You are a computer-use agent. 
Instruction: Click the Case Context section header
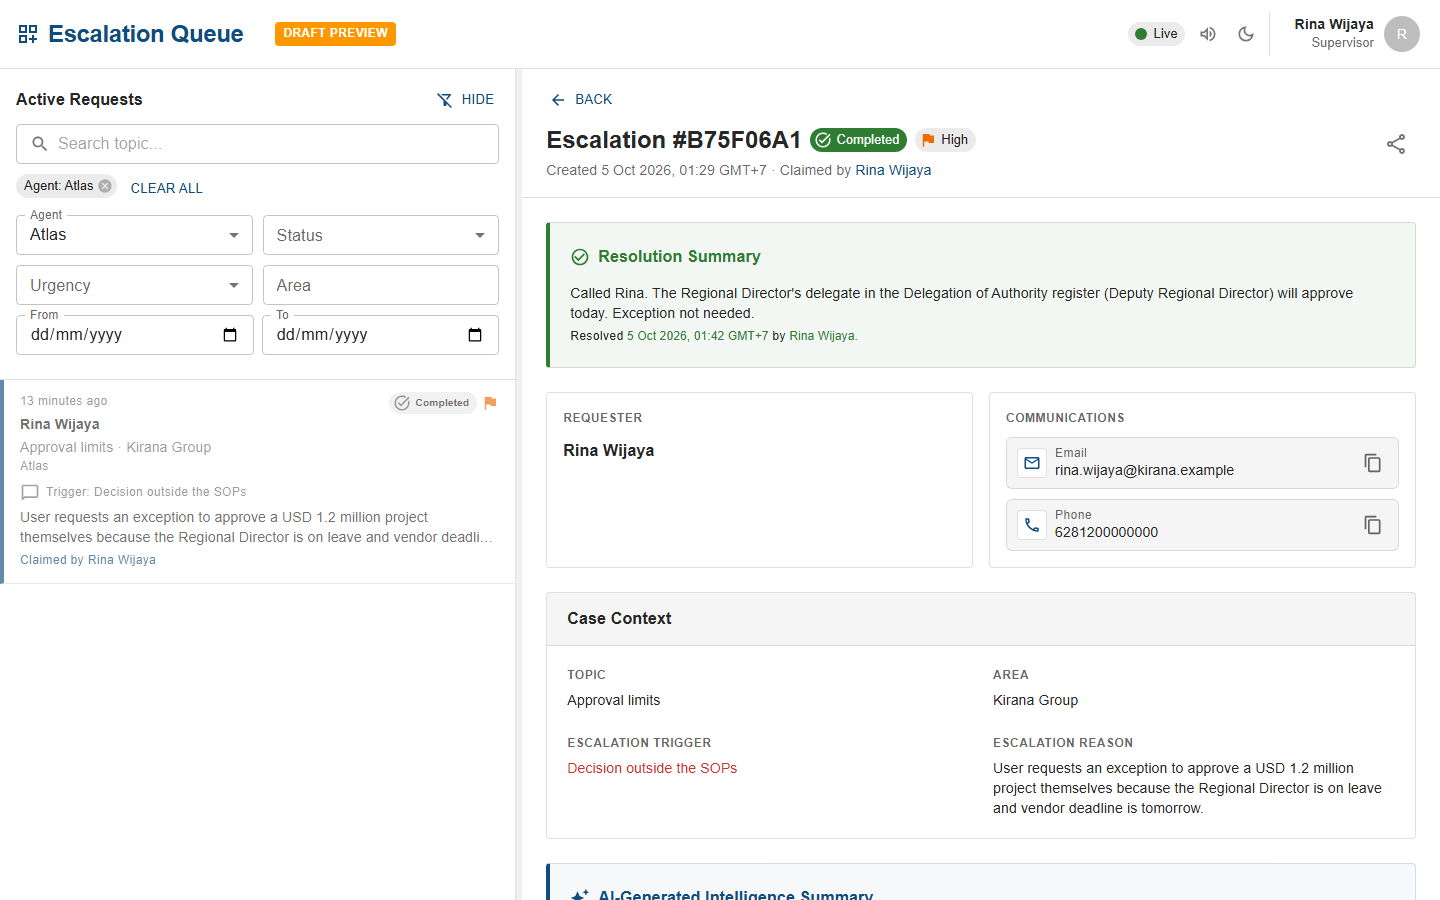tap(981, 619)
